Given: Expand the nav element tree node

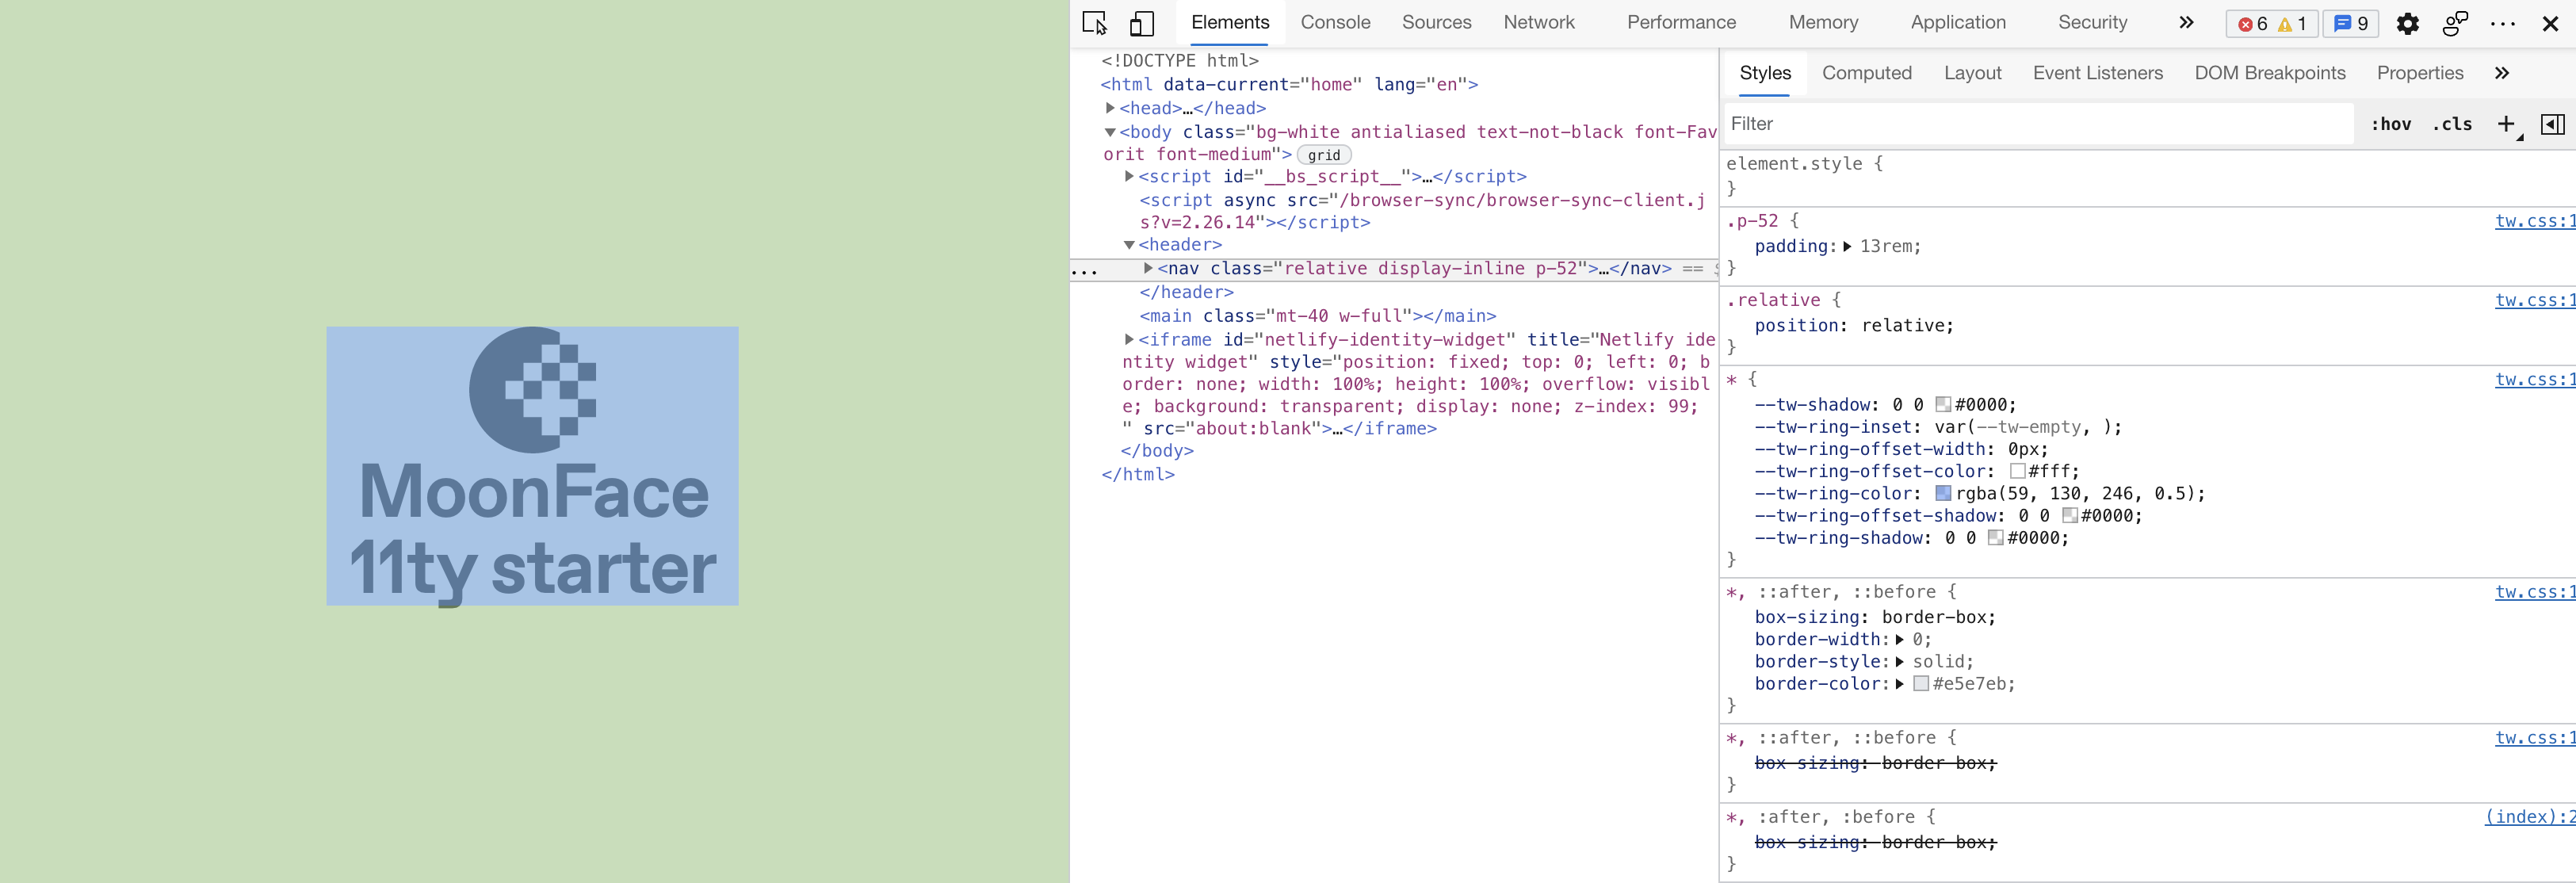Looking at the screenshot, I should pos(1148,268).
